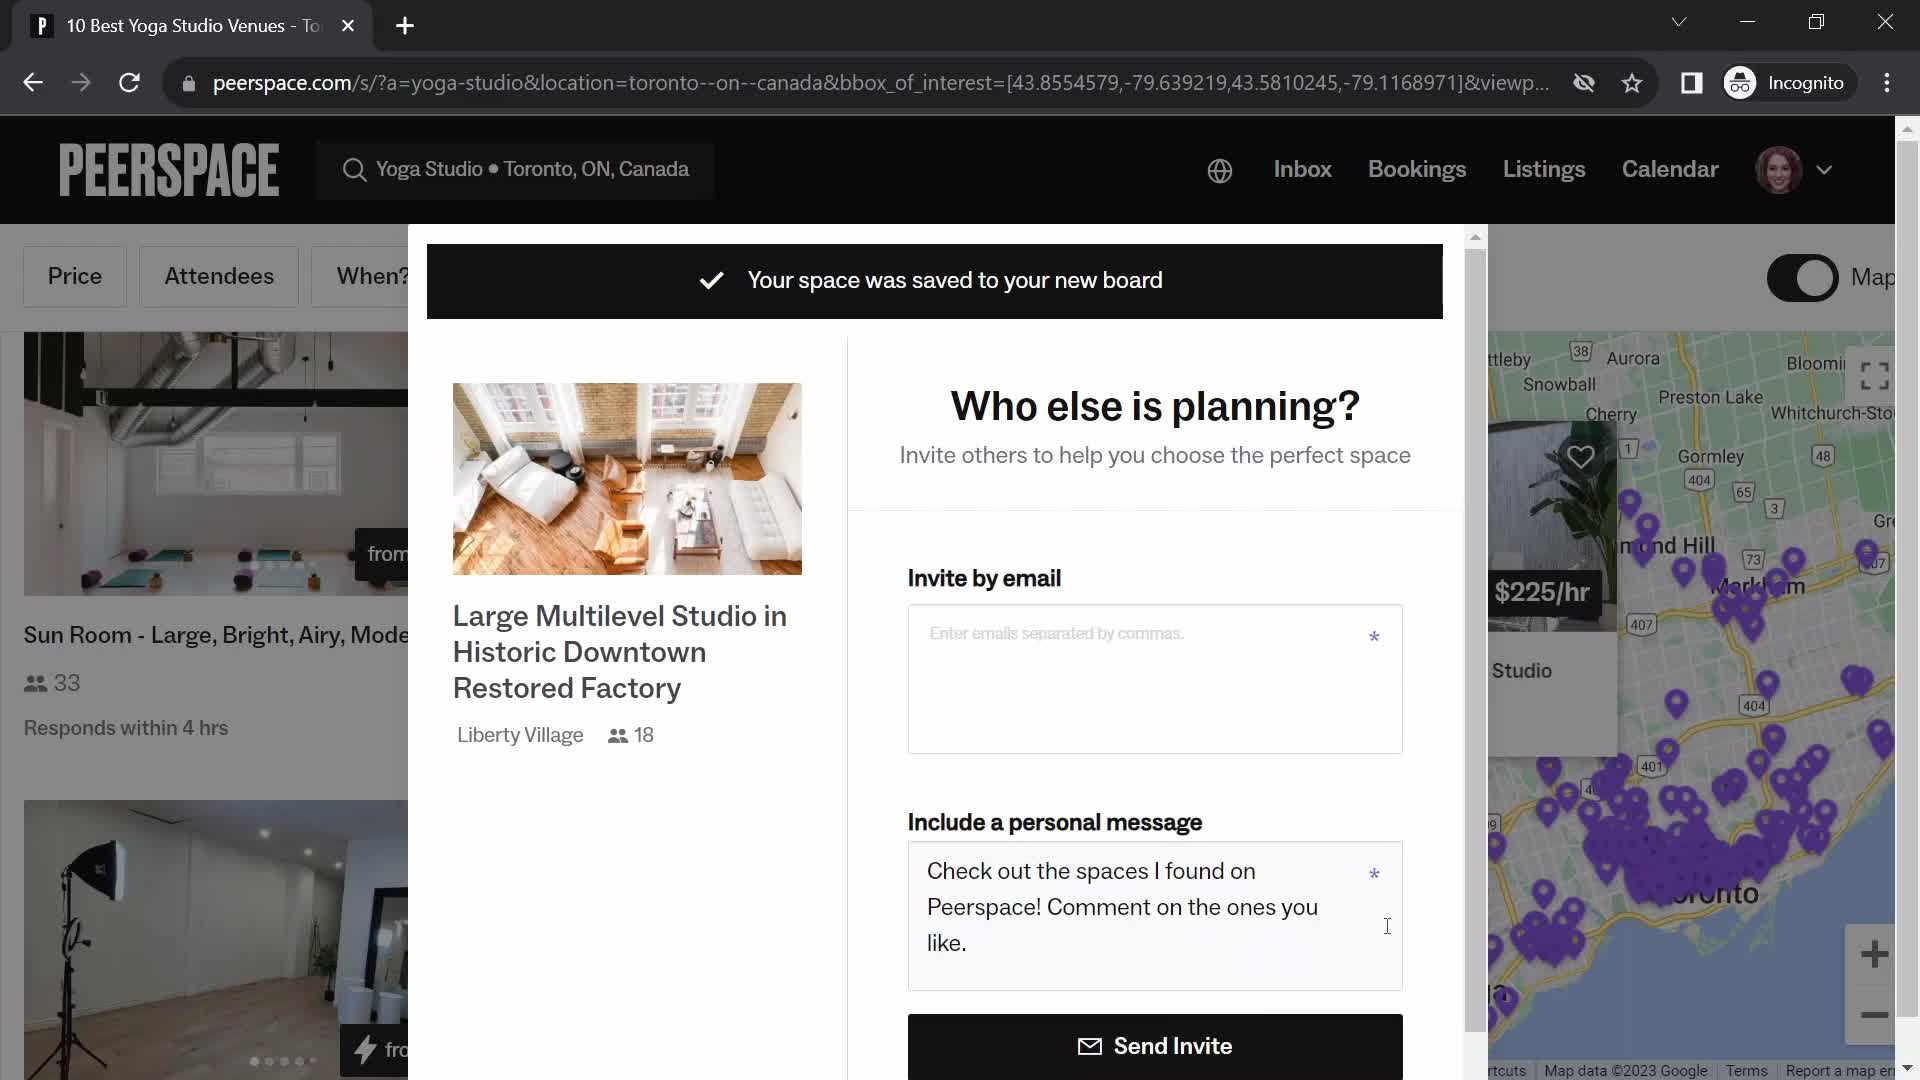1920x1080 pixels.
Task: Expand the user profile dropdown menu
Action: [1824, 169]
